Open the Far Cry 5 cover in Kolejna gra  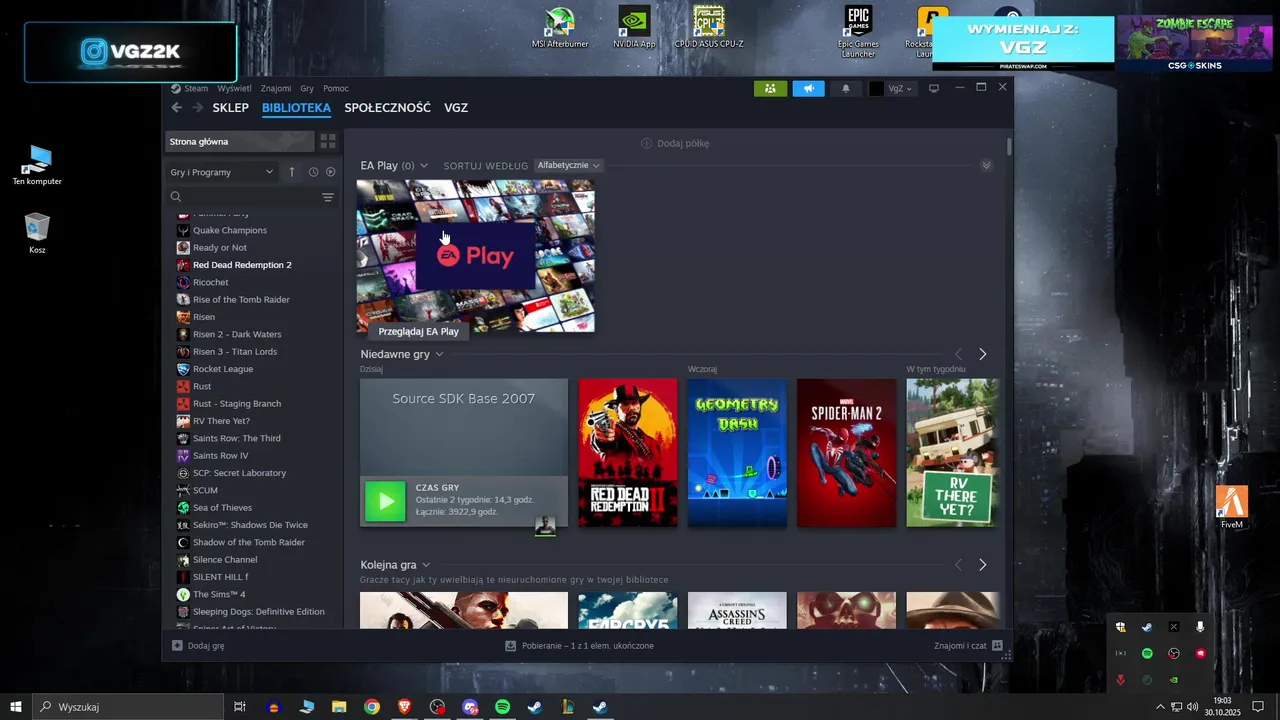(627, 611)
